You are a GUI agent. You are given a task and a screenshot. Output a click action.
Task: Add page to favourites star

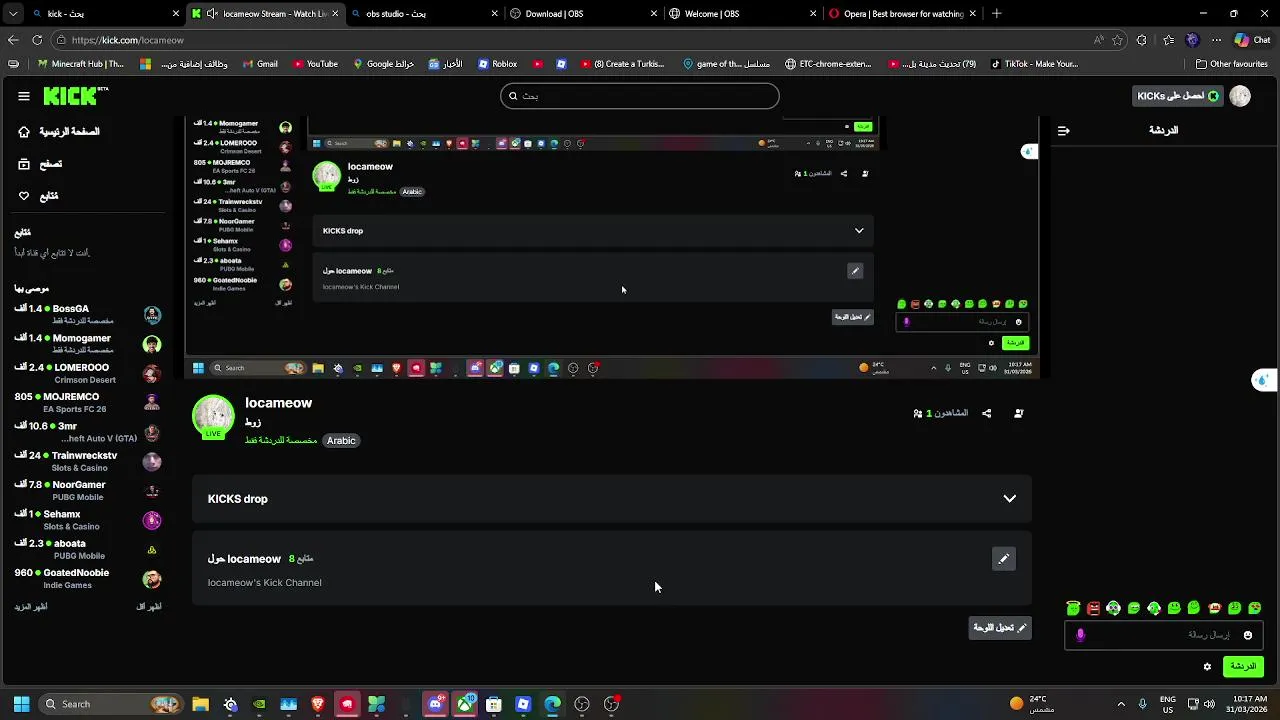coord(1118,40)
